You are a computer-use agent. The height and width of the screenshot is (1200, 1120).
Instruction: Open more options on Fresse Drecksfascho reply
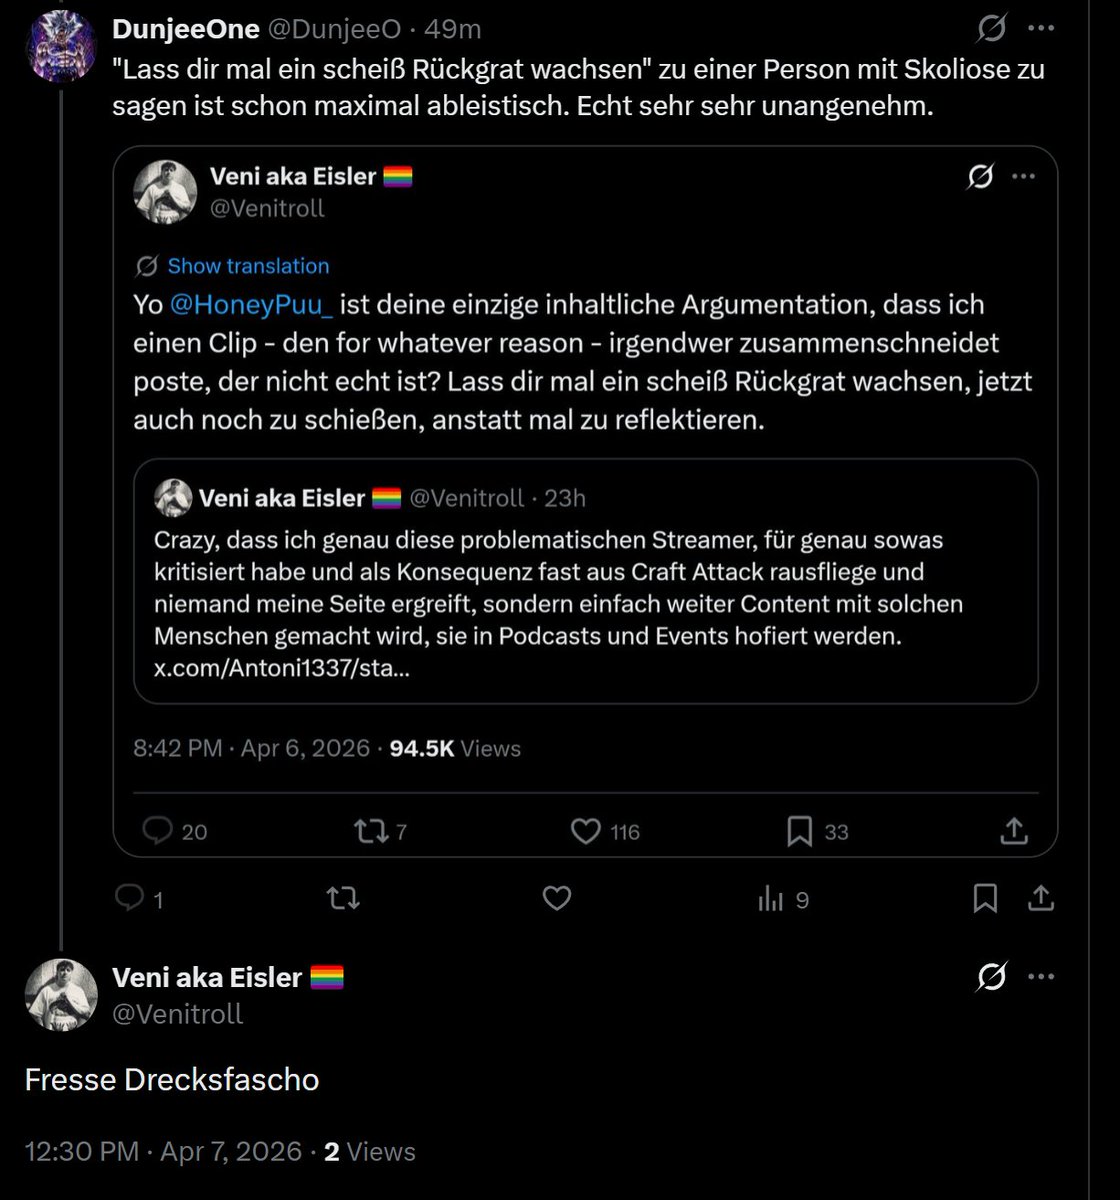click(1041, 977)
